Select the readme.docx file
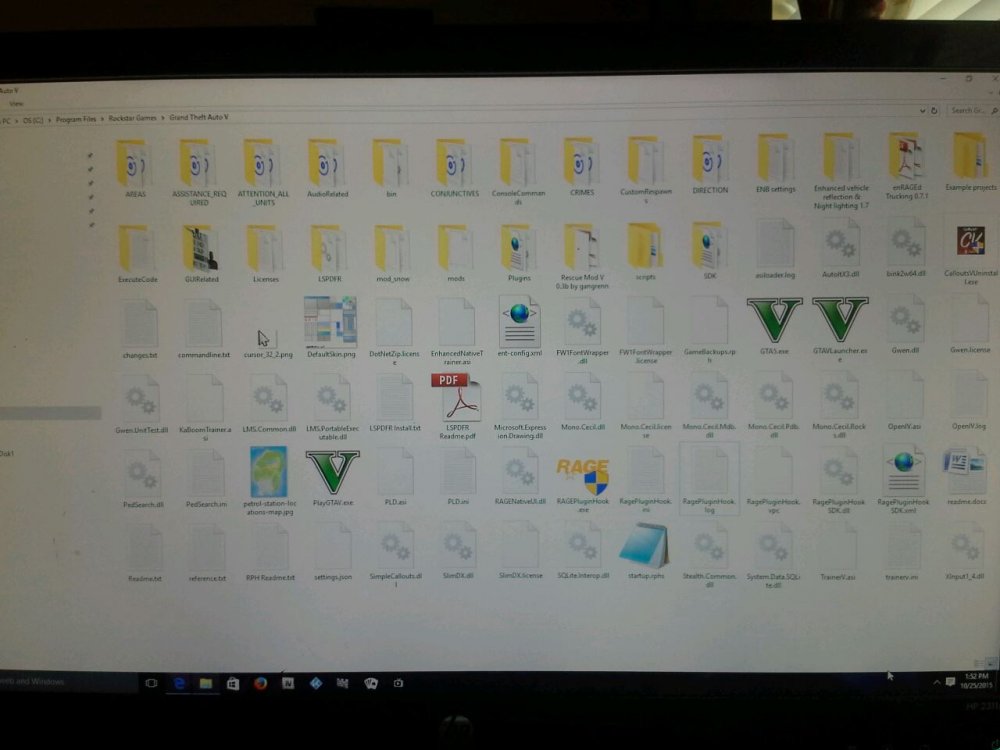 click(966, 477)
